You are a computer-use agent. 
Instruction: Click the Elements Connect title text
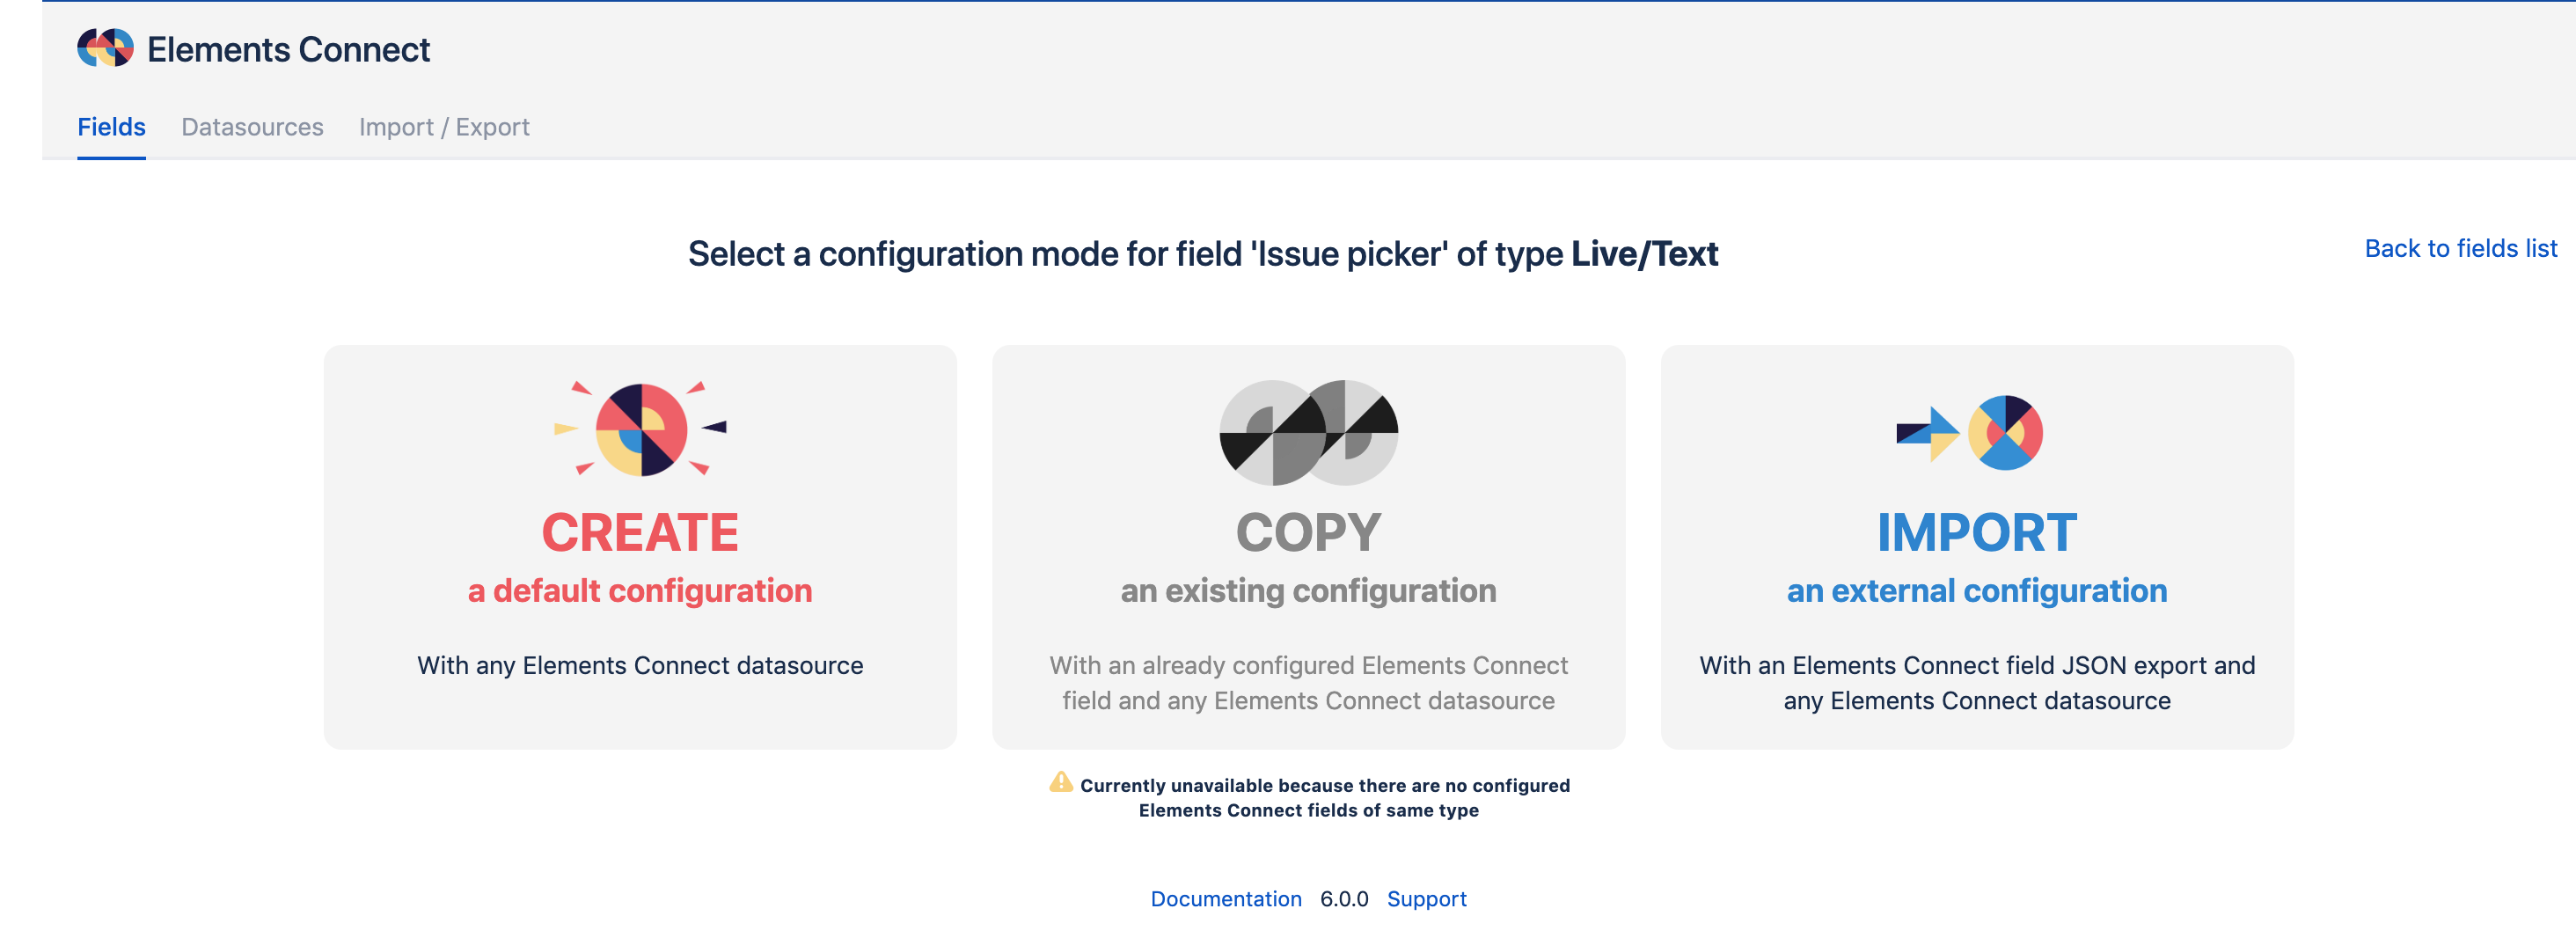pos(288,49)
